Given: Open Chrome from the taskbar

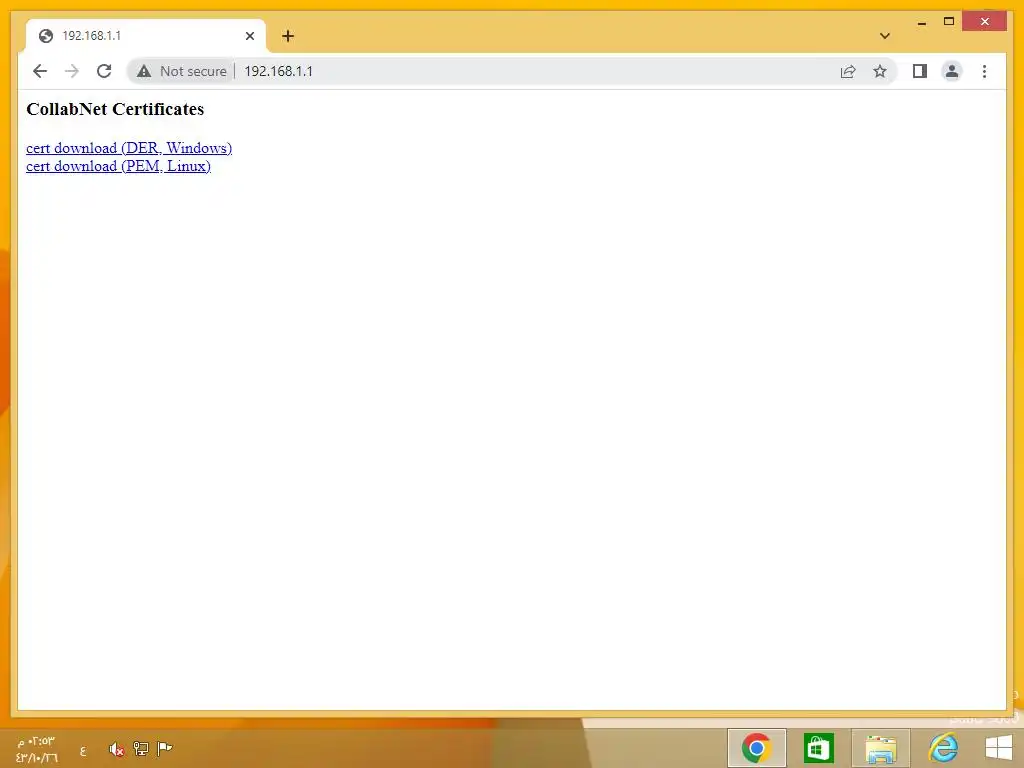Looking at the screenshot, I should (x=756, y=748).
